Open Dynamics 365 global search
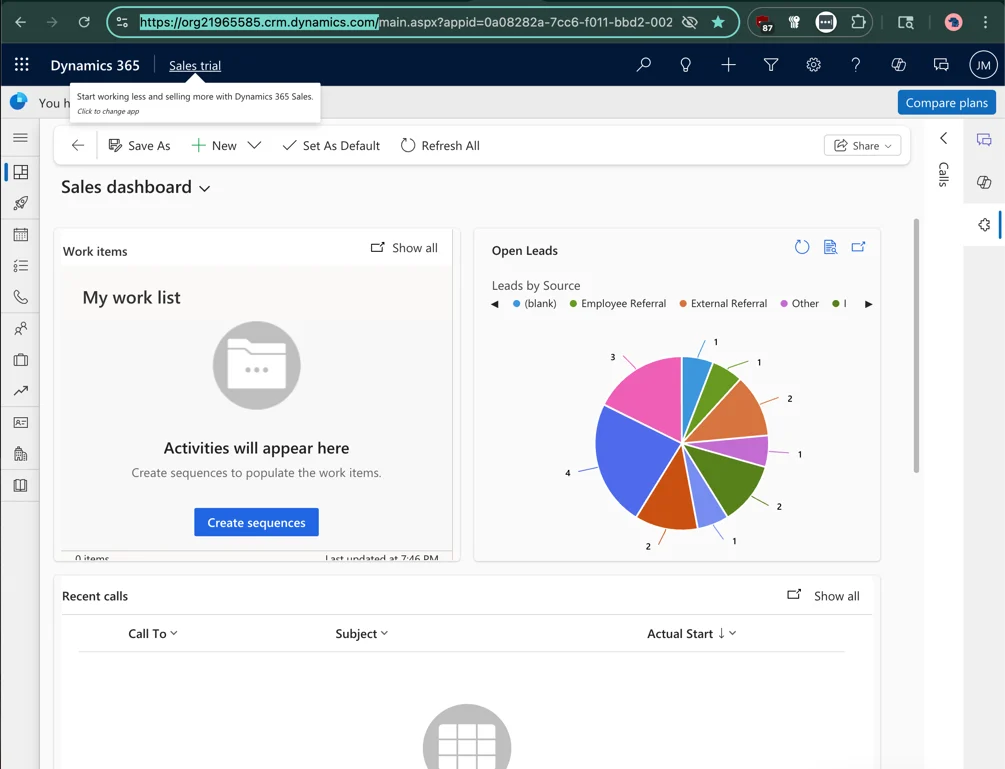1005x769 pixels. coord(643,64)
